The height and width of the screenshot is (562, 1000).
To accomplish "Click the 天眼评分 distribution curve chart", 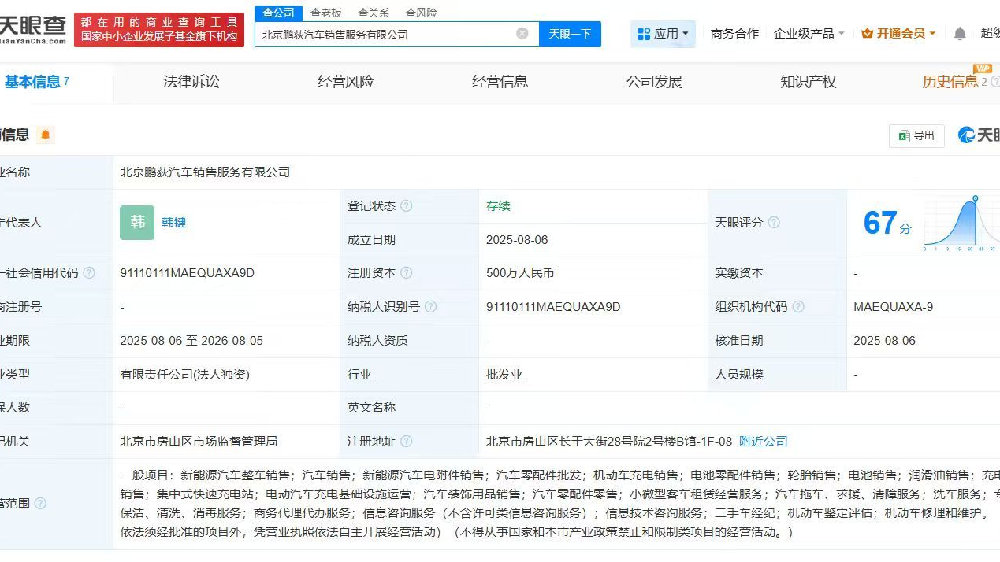I will (x=962, y=222).
